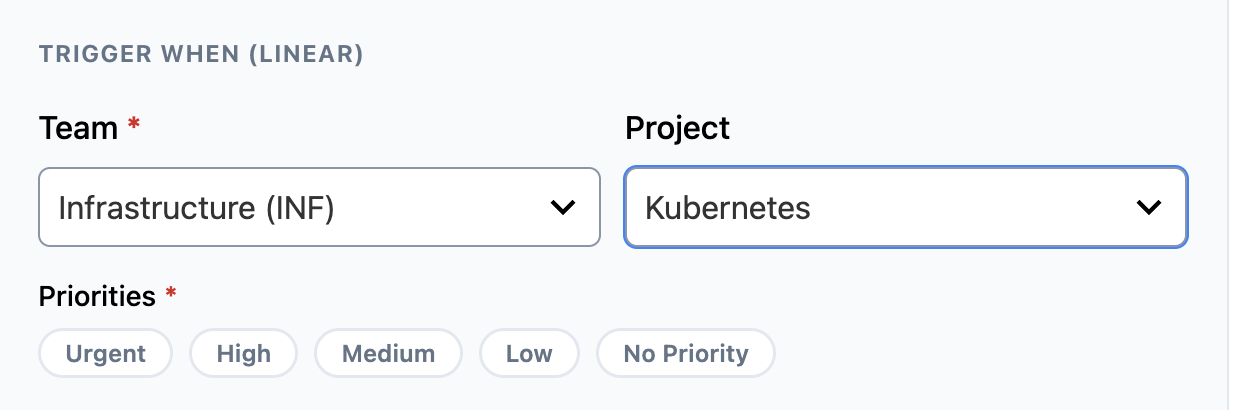Click the "(LINEAR)" text in the section header
1236x410 pixels.
[x=306, y=55]
